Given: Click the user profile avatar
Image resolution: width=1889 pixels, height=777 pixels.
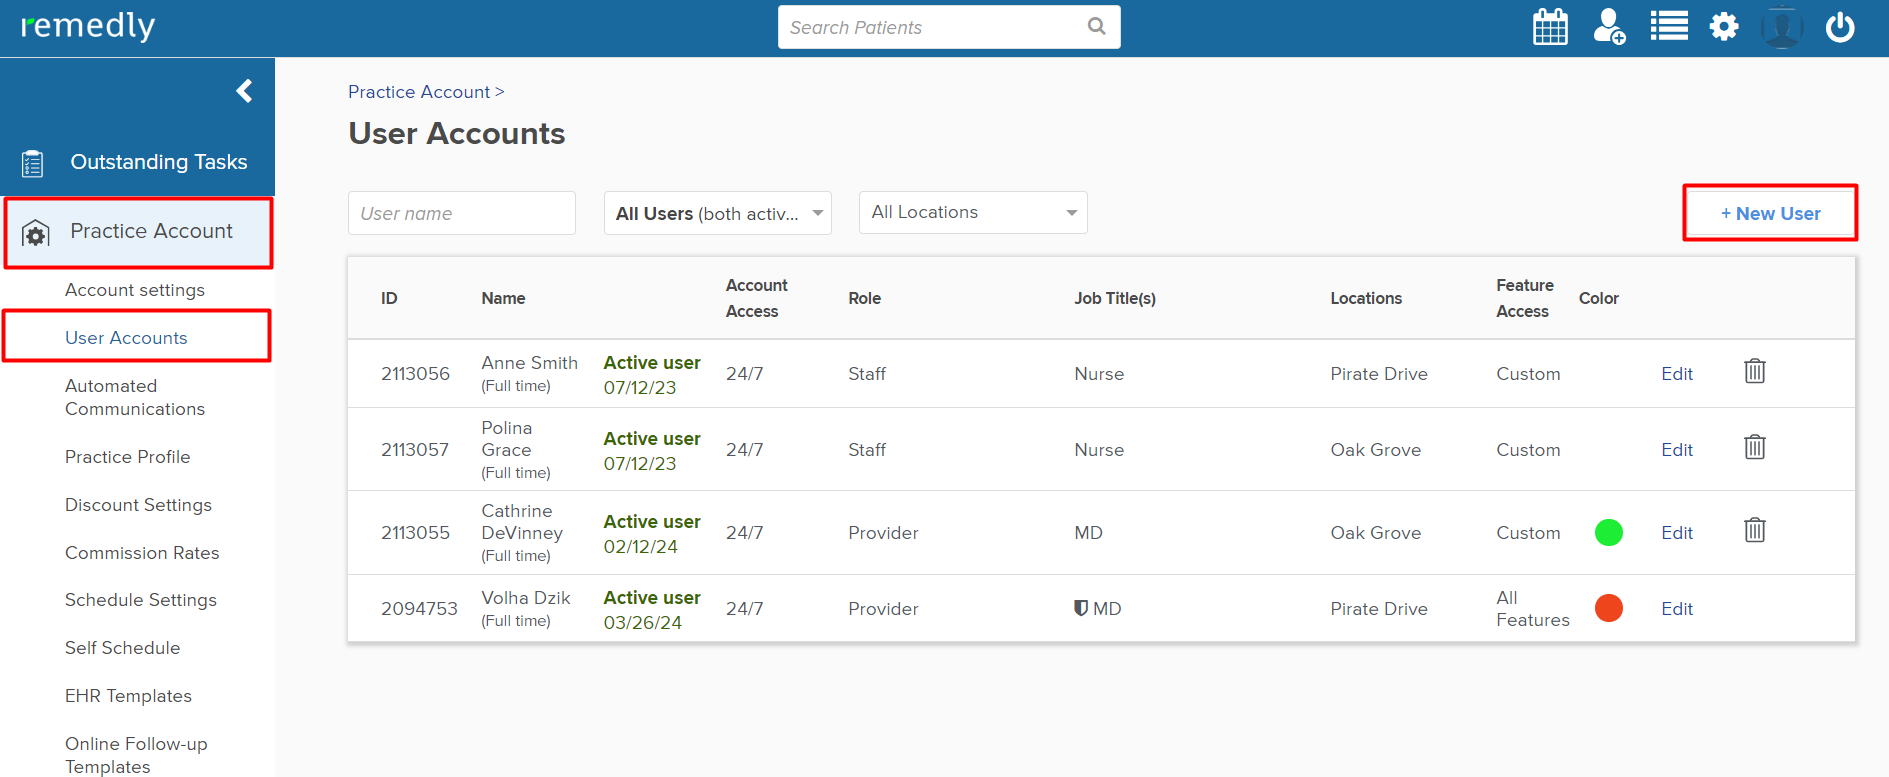Looking at the screenshot, I should pyautogui.click(x=1782, y=27).
